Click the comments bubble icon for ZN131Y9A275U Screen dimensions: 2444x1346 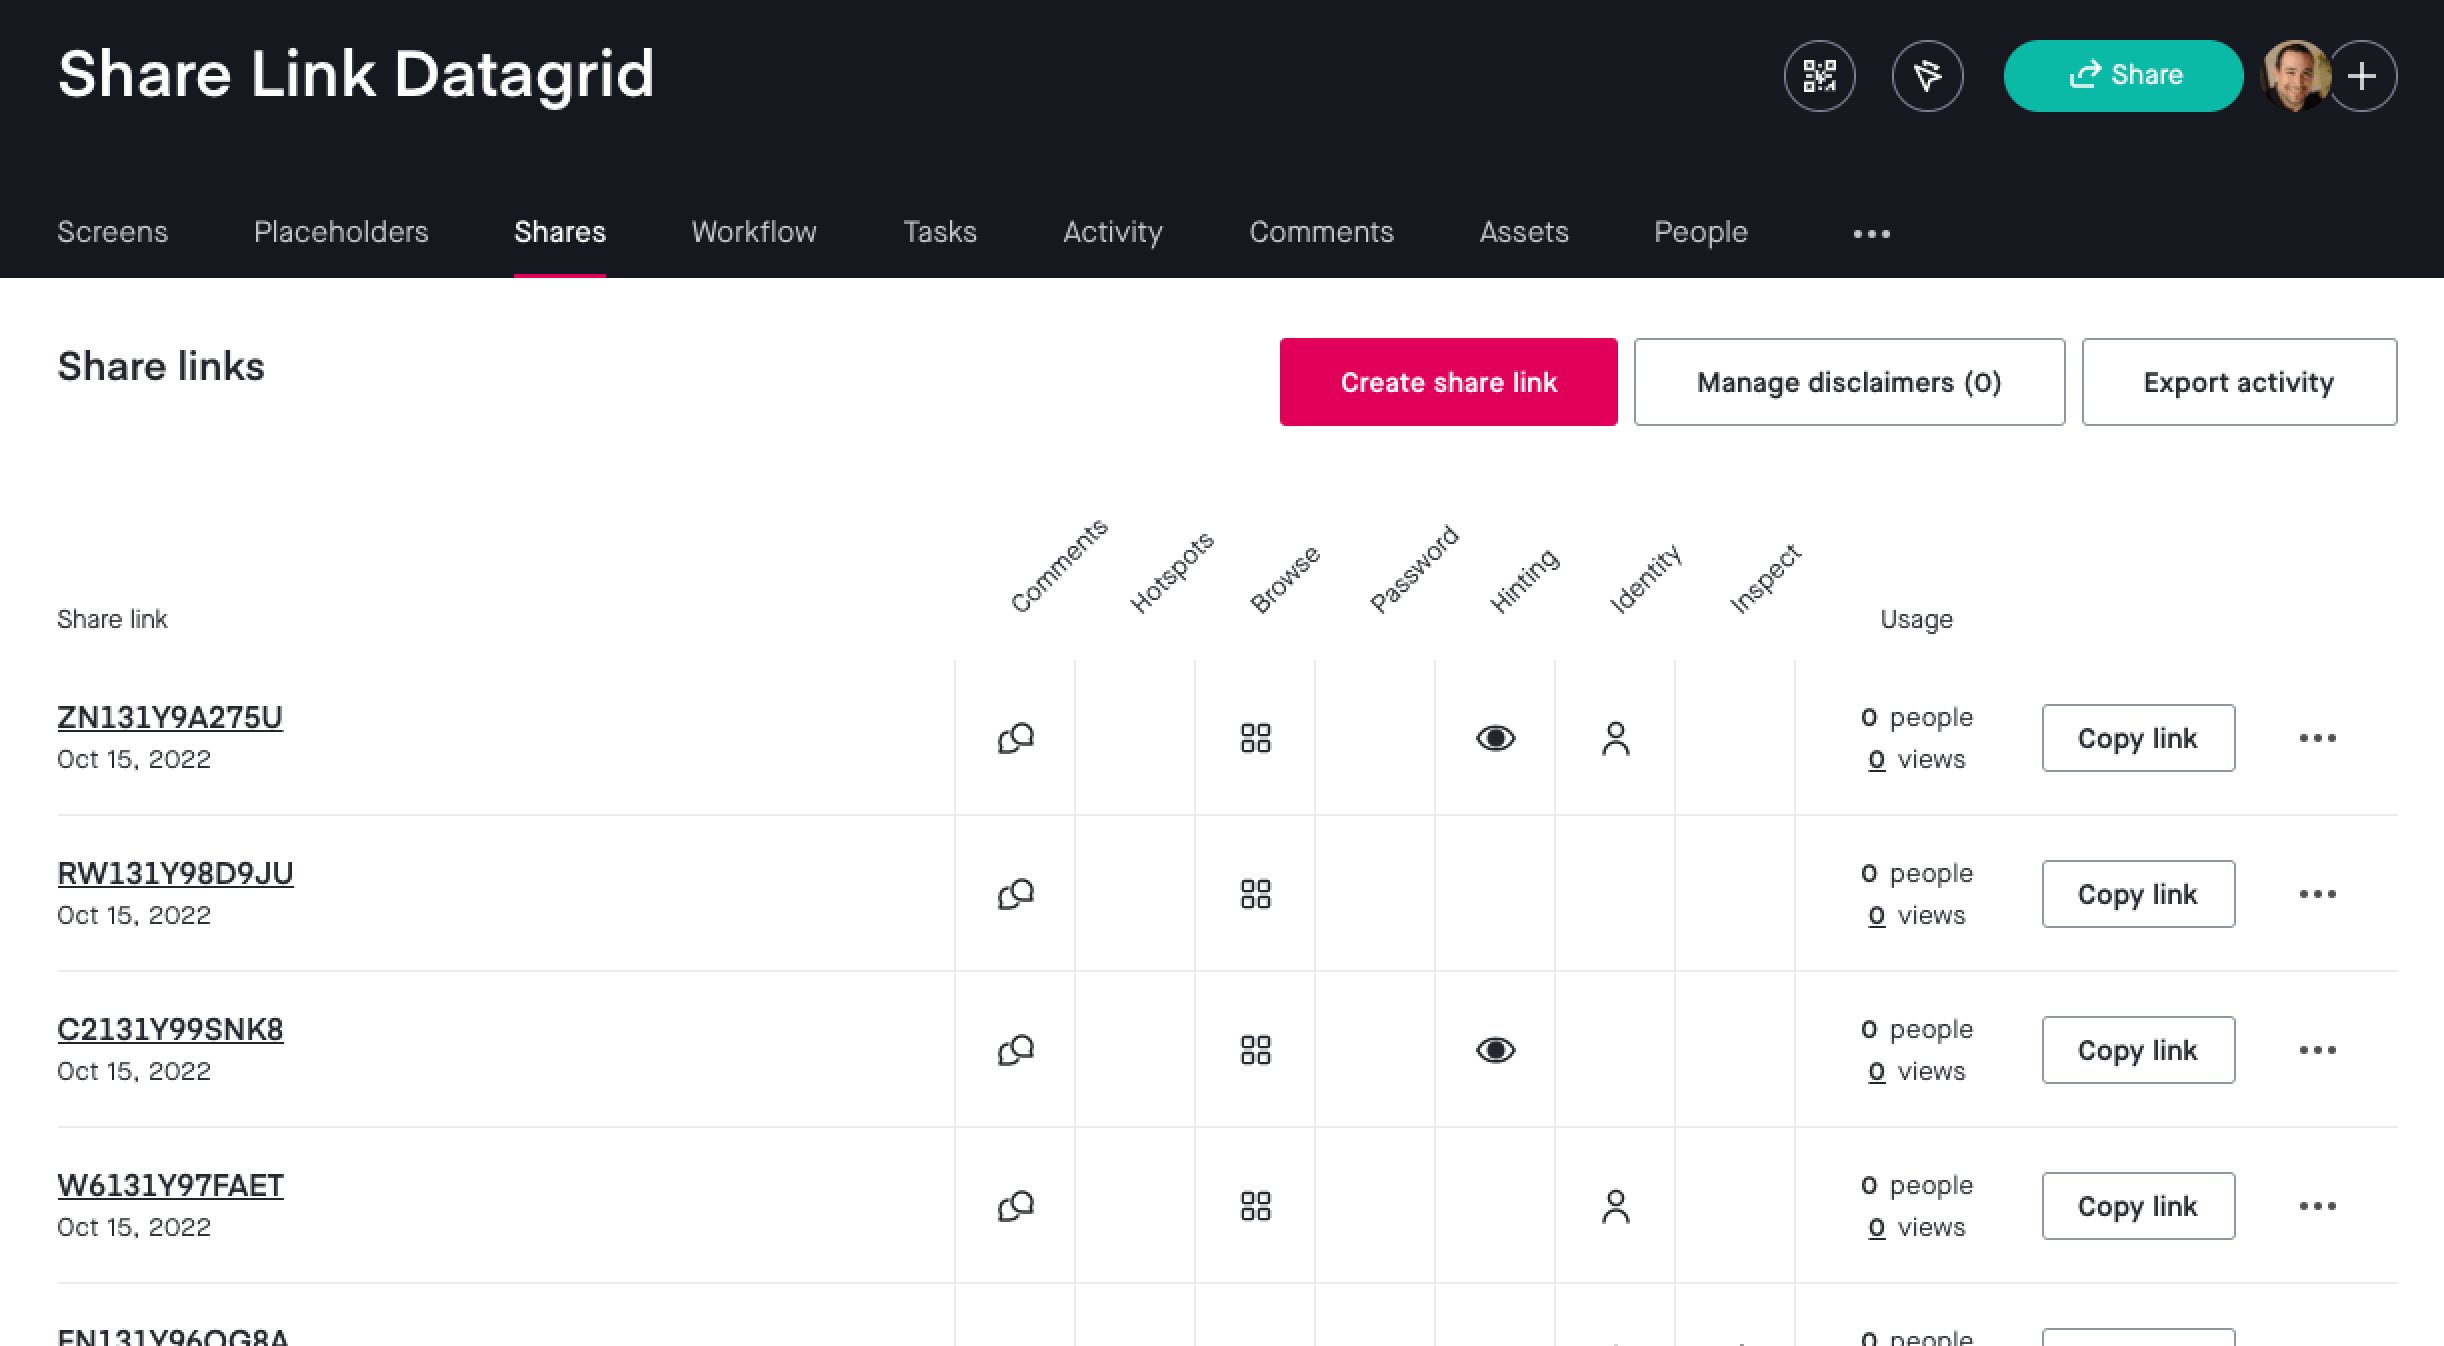[1014, 738]
